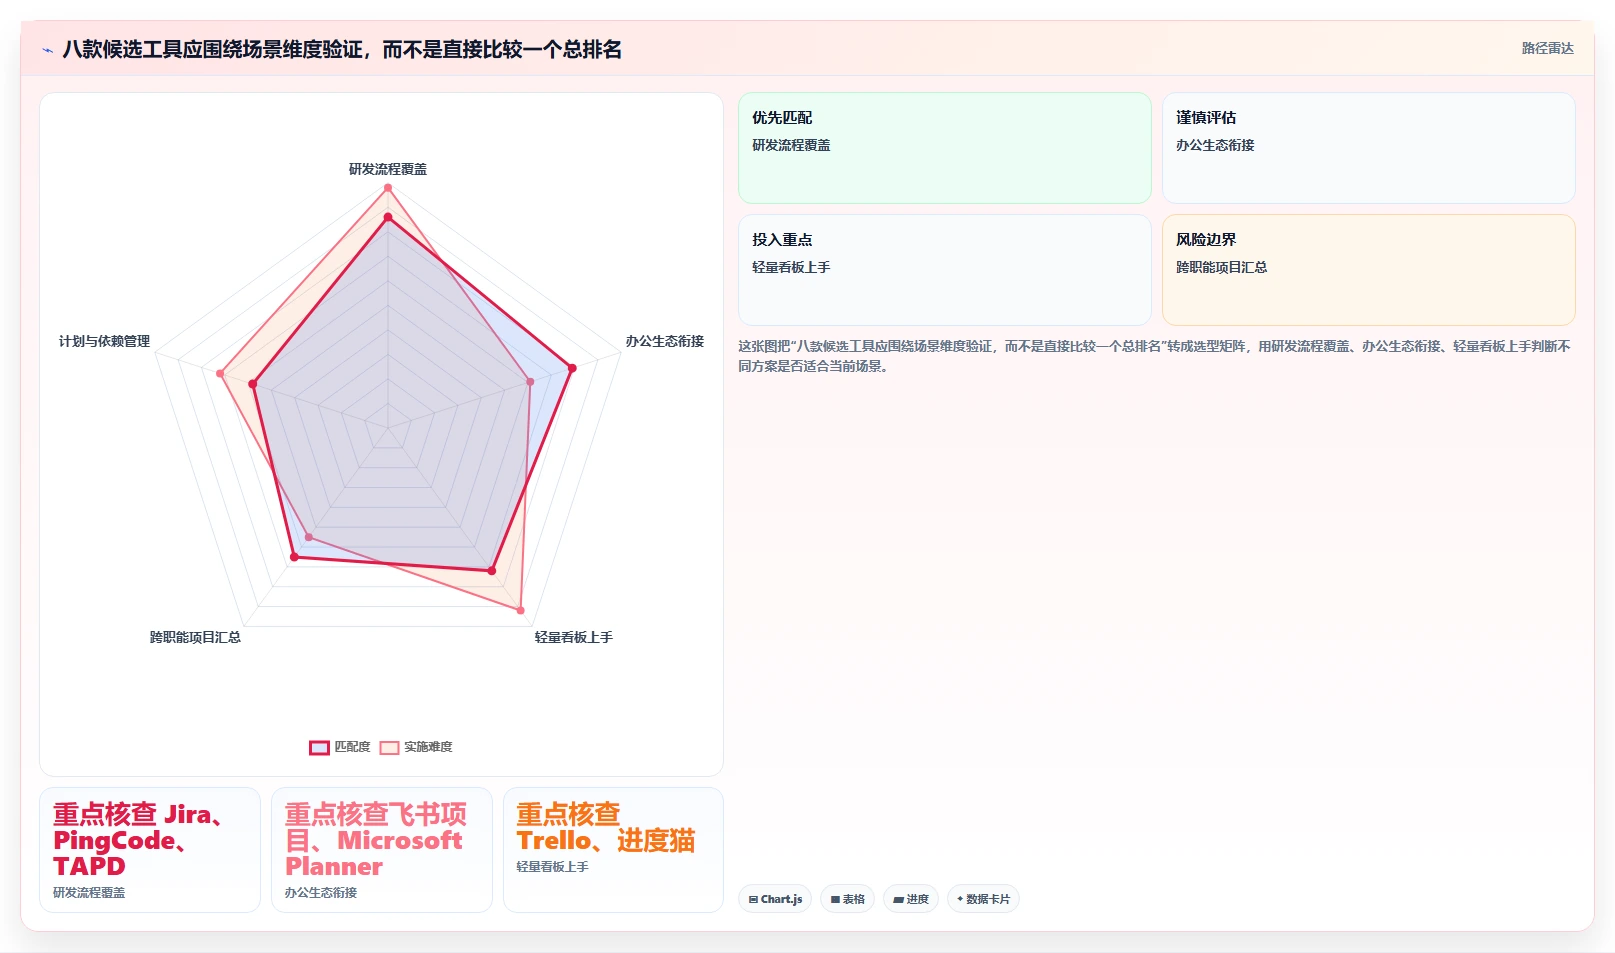The height and width of the screenshot is (953, 1615).
Task: Toggle the 实施难度 legend swatch
Action: pyautogui.click(x=389, y=747)
